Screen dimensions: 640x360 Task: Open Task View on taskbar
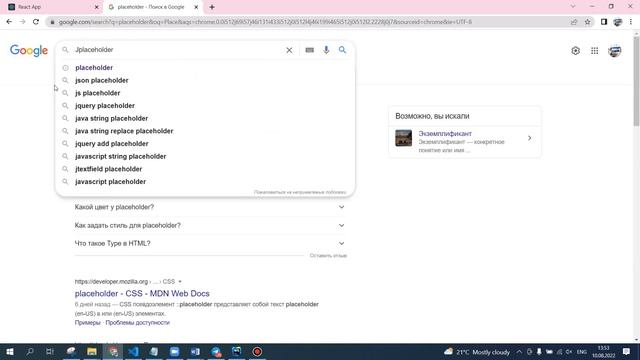50,351
